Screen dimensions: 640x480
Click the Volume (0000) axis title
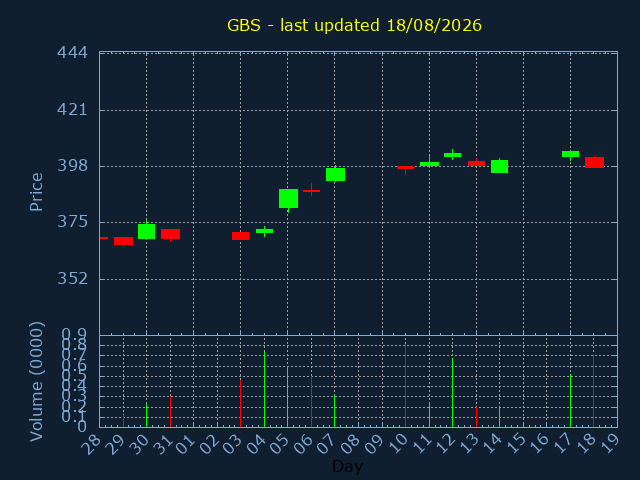pos(36,382)
